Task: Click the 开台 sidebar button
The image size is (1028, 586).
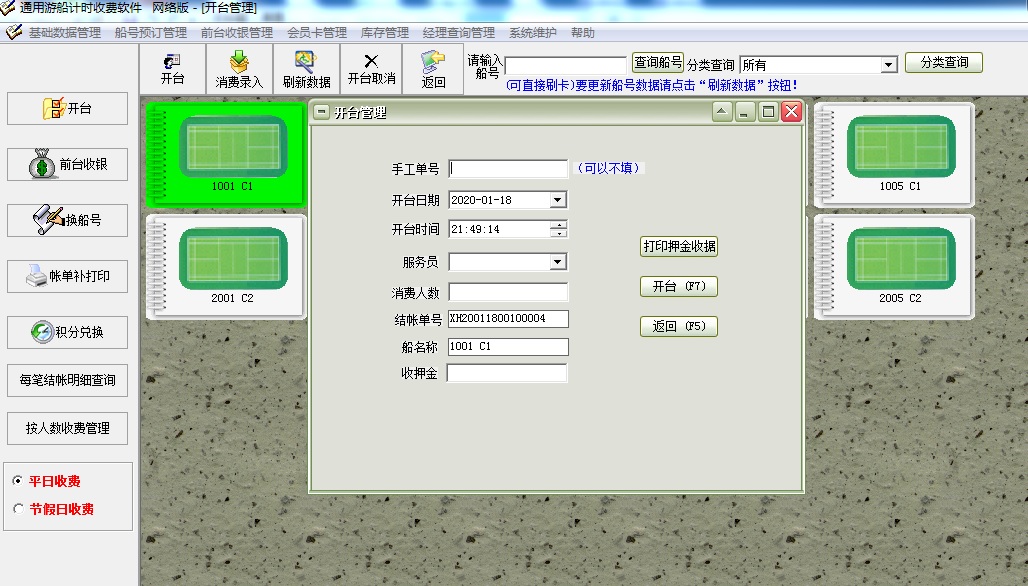Action: (68, 108)
